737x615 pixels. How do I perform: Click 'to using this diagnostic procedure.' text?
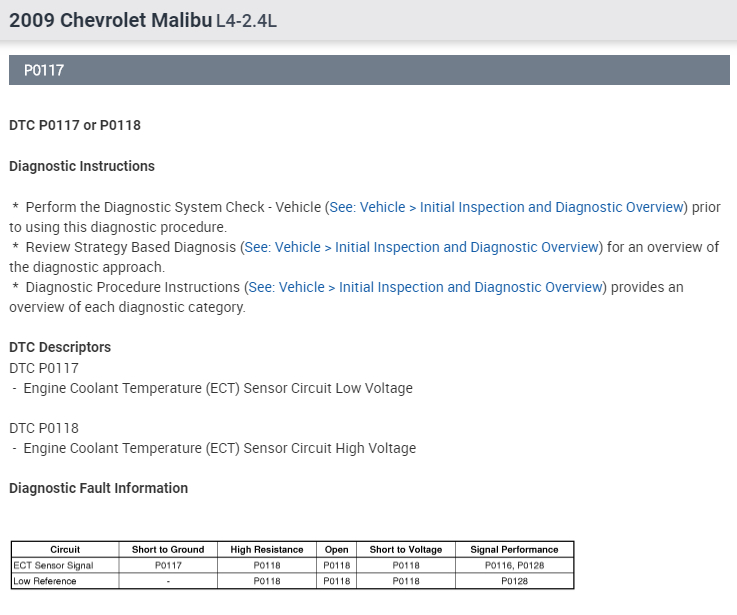click(x=118, y=227)
